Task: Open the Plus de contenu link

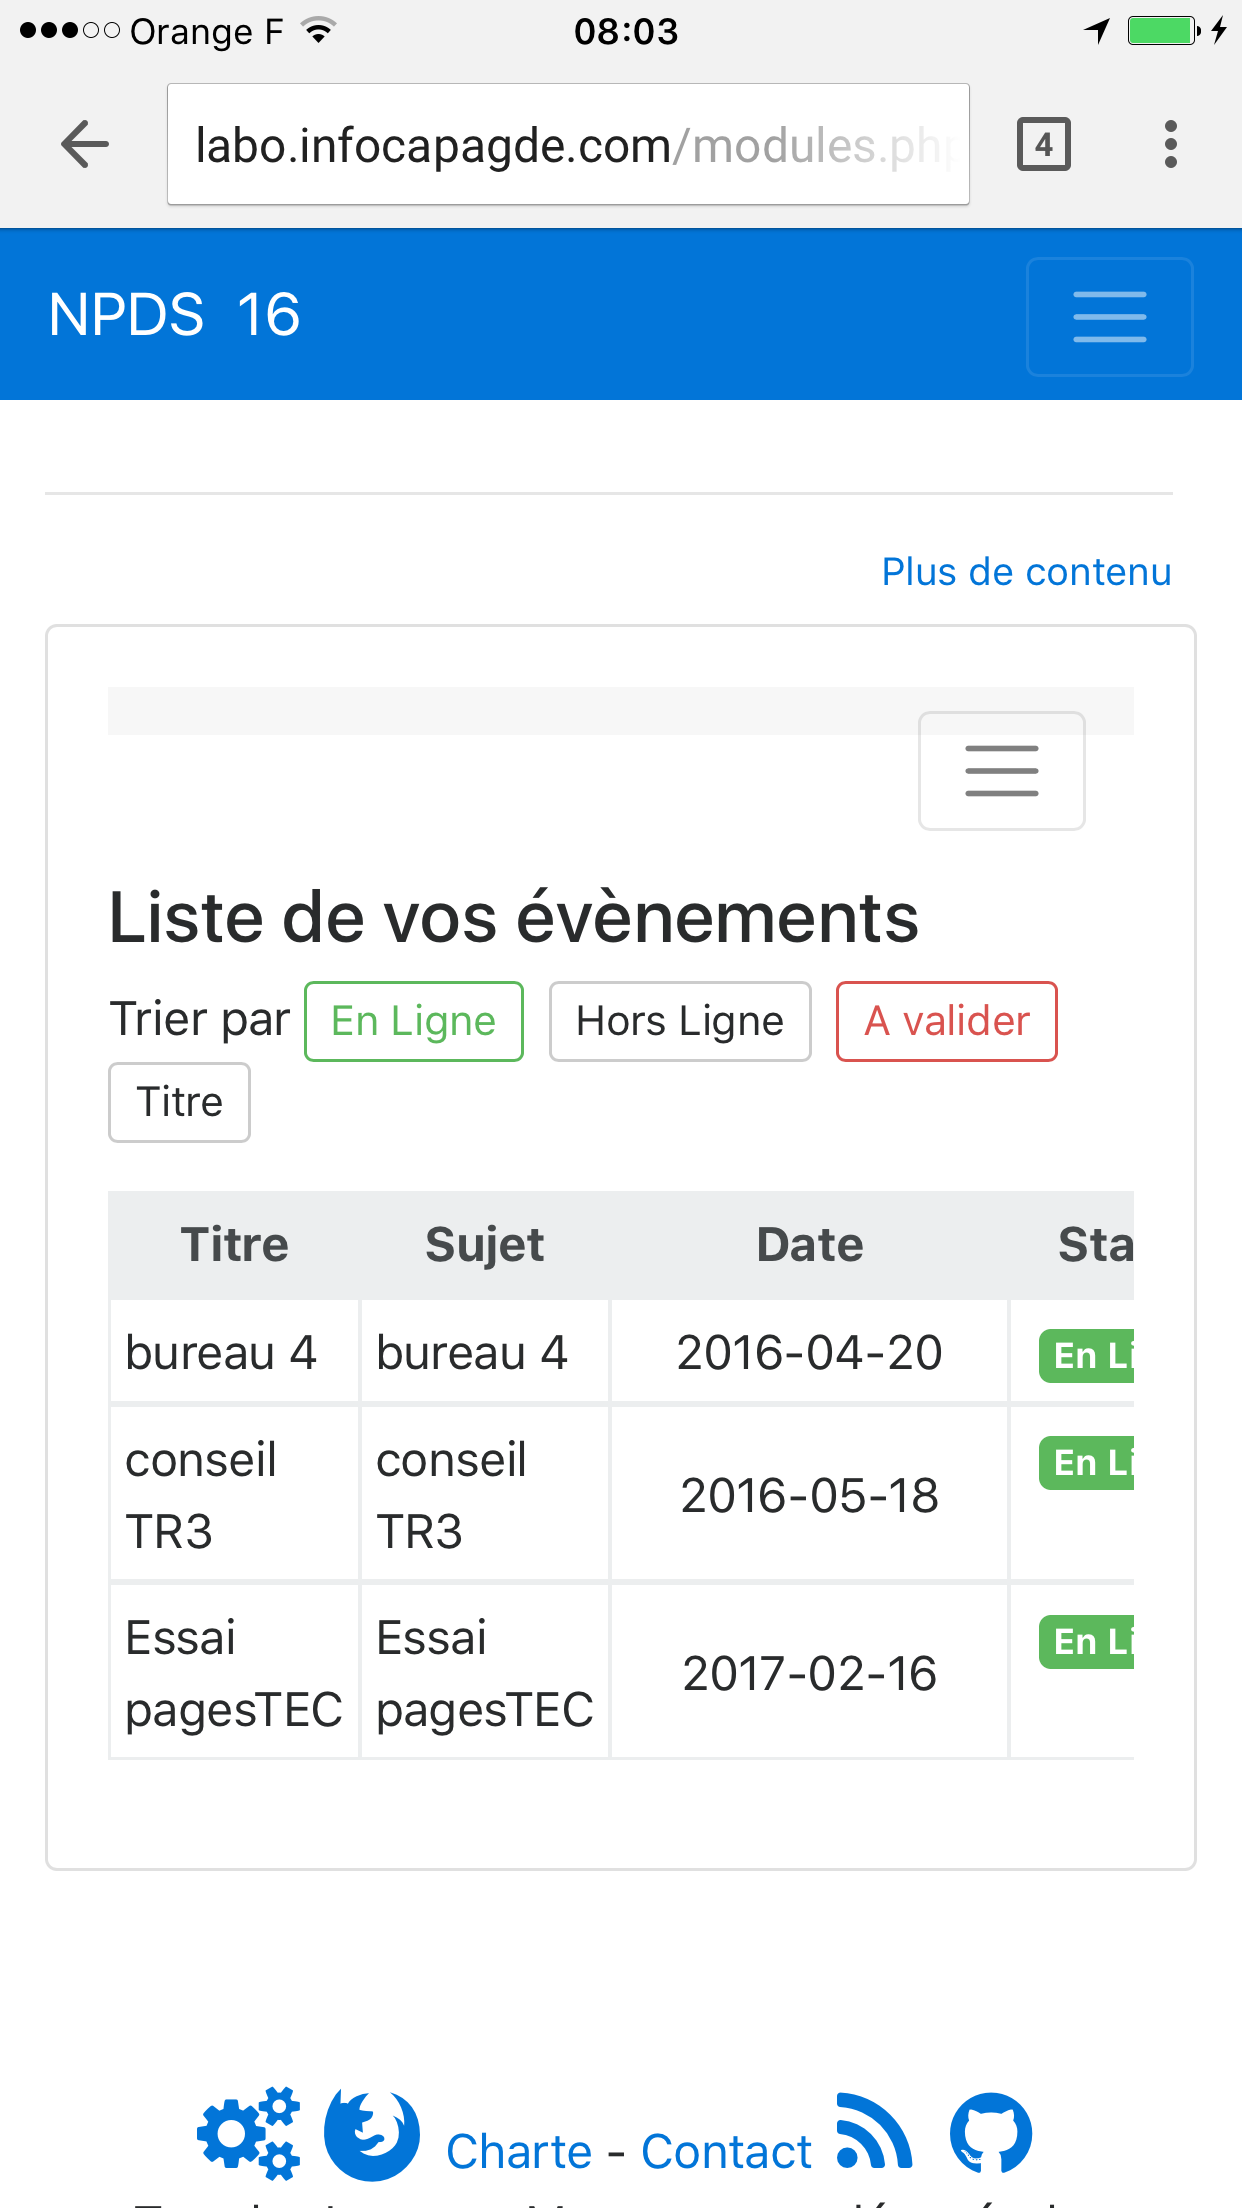Action: click(1026, 572)
